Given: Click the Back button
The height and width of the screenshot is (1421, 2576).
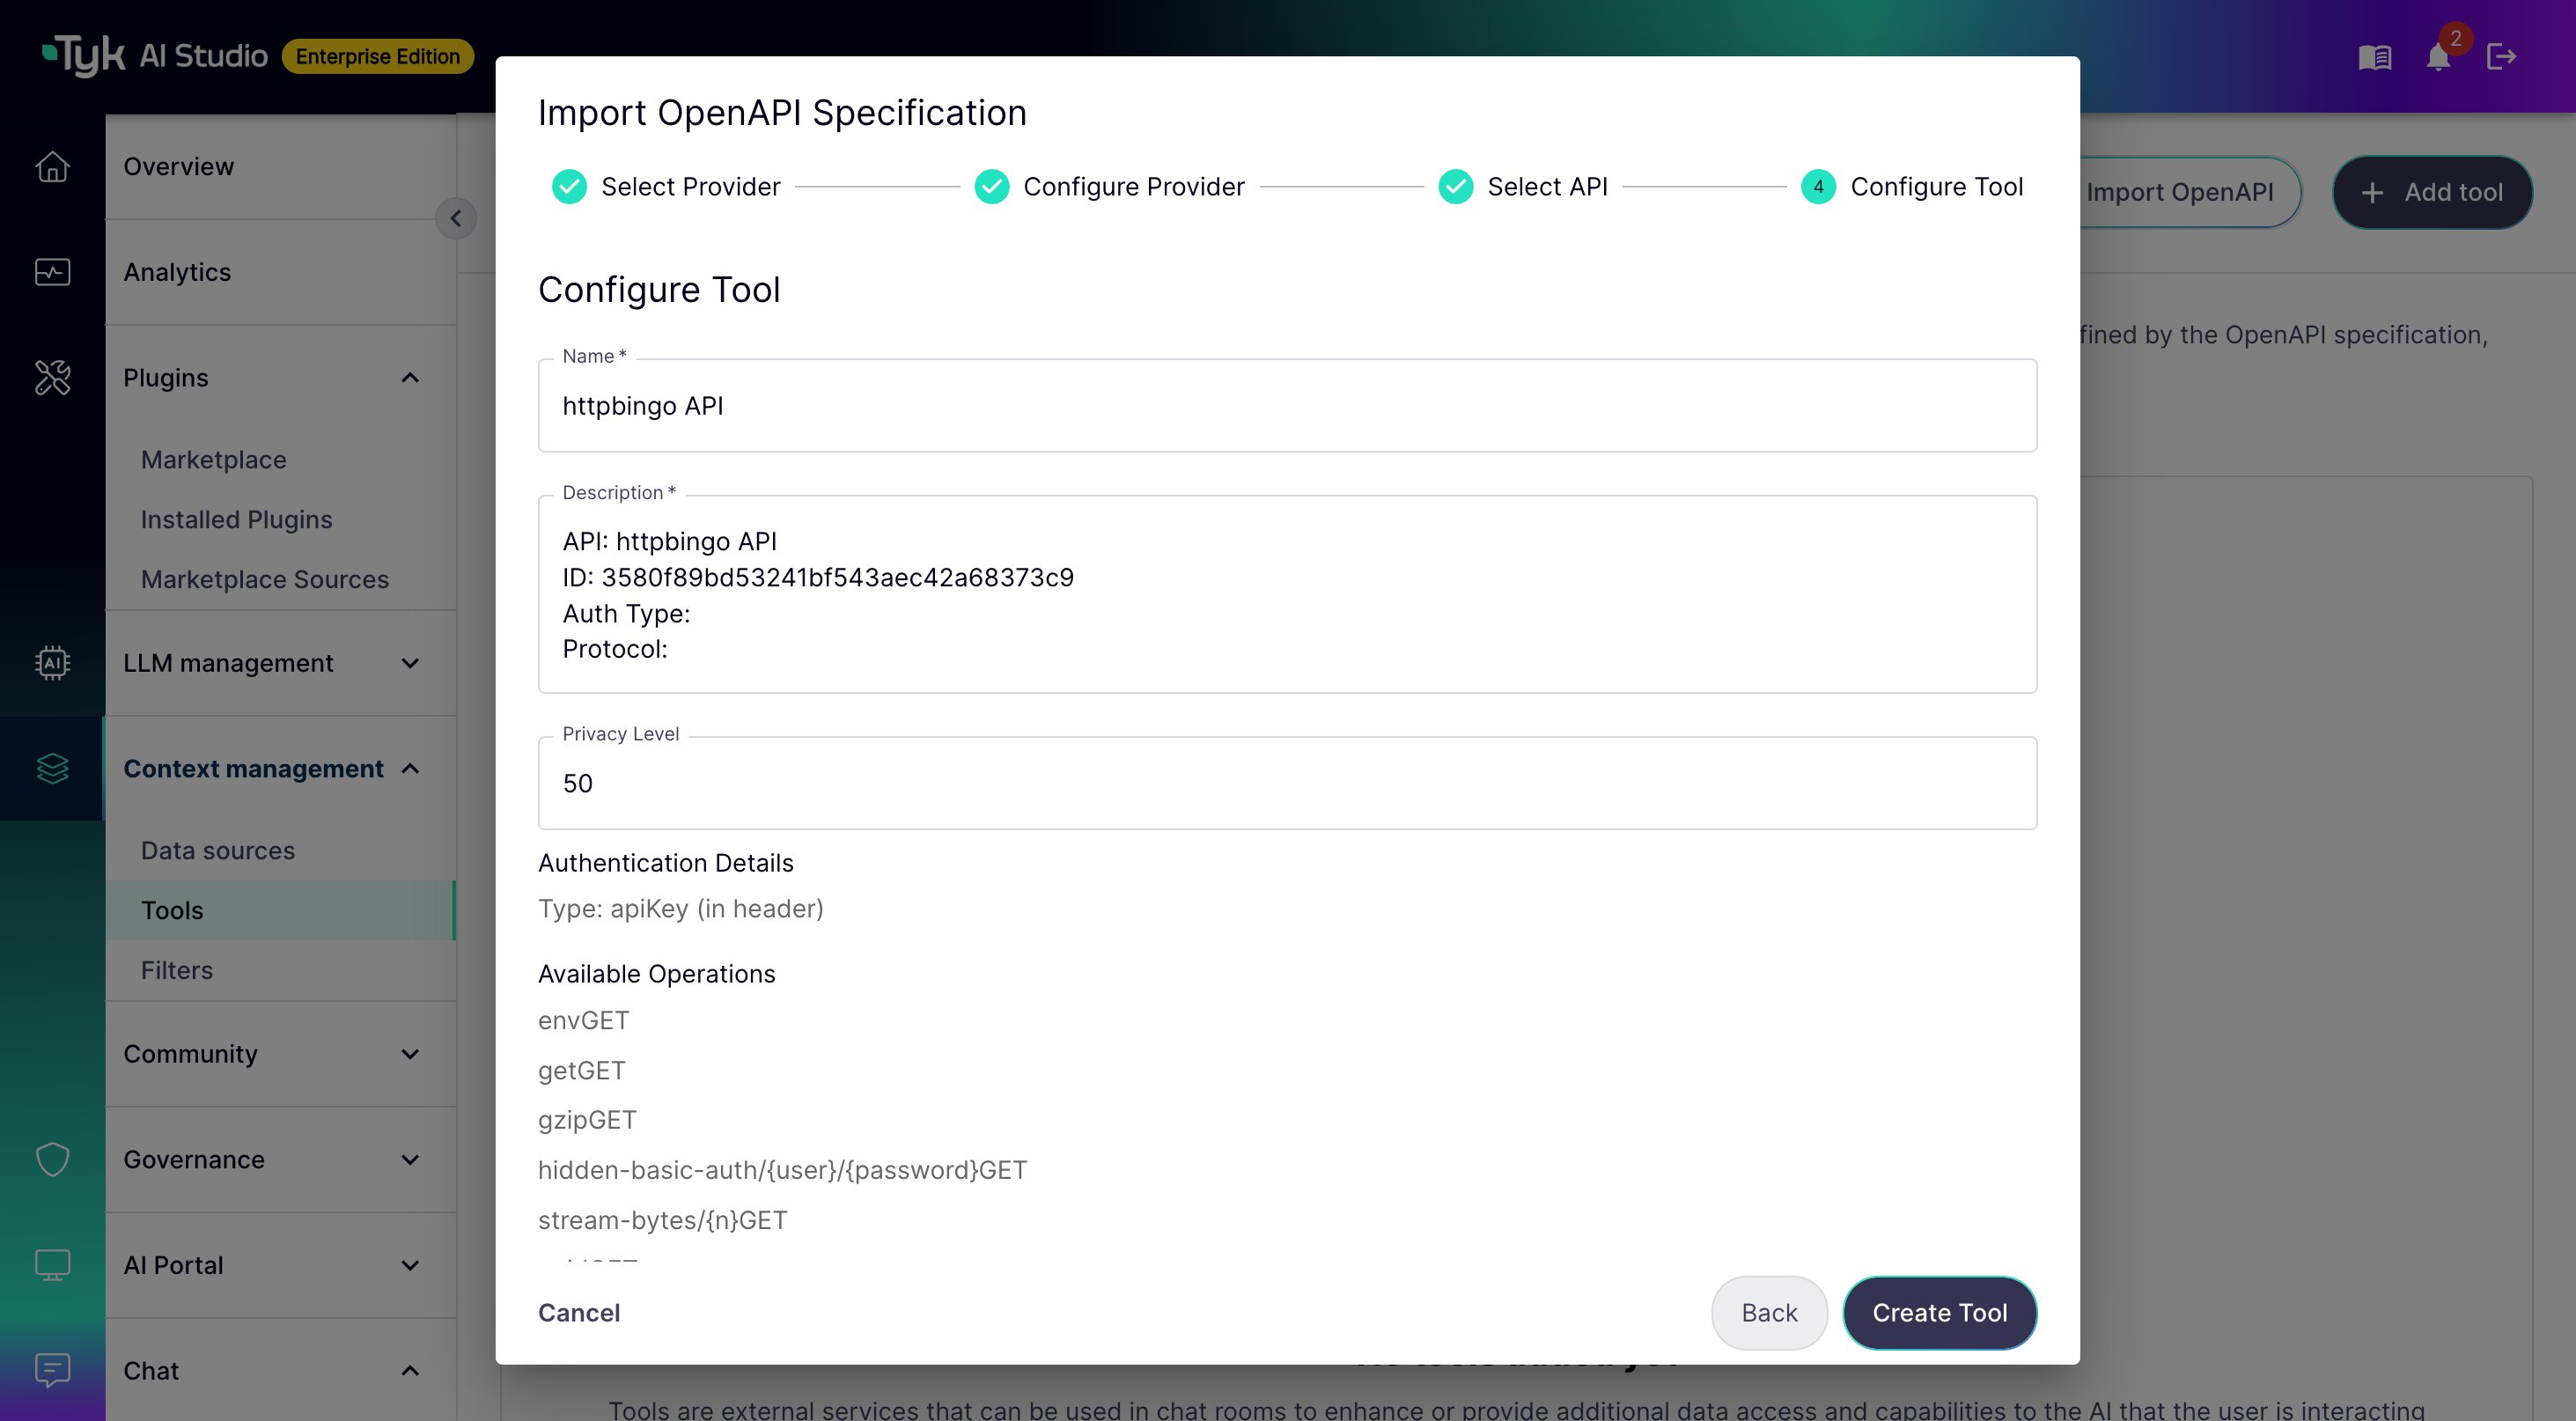Looking at the screenshot, I should pyautogui.click(x=1769, y=1313).
